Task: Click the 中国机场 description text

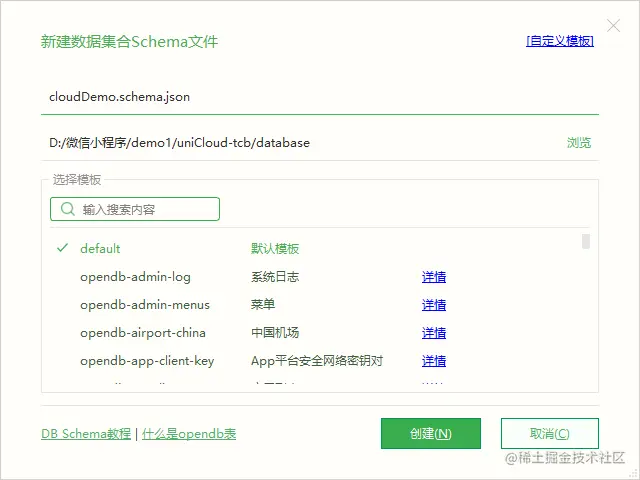Action: tap(275, 333)
